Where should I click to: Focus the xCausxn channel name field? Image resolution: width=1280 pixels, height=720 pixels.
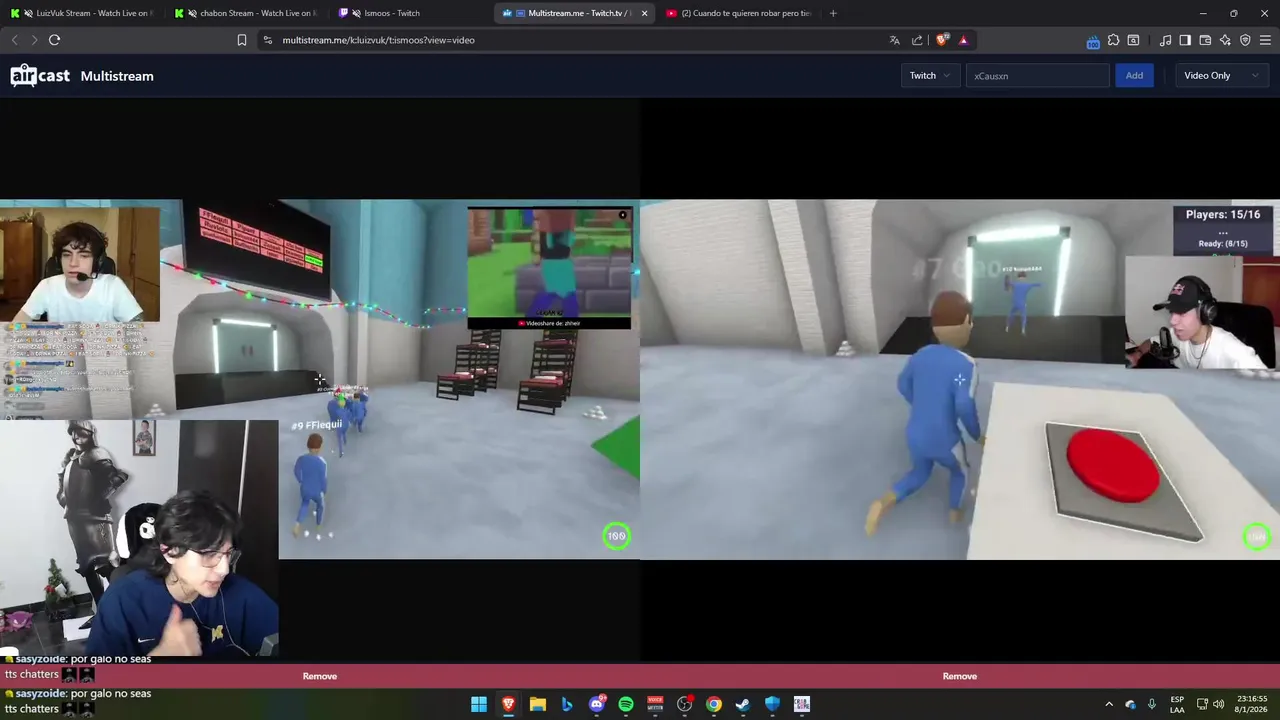coord(1037,75)
